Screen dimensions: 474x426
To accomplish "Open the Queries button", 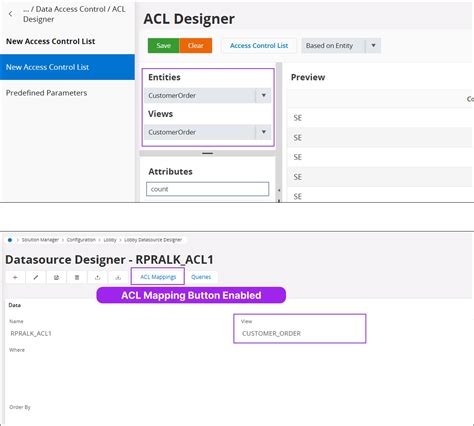I will pyautogui.click(x=201, y=277).
